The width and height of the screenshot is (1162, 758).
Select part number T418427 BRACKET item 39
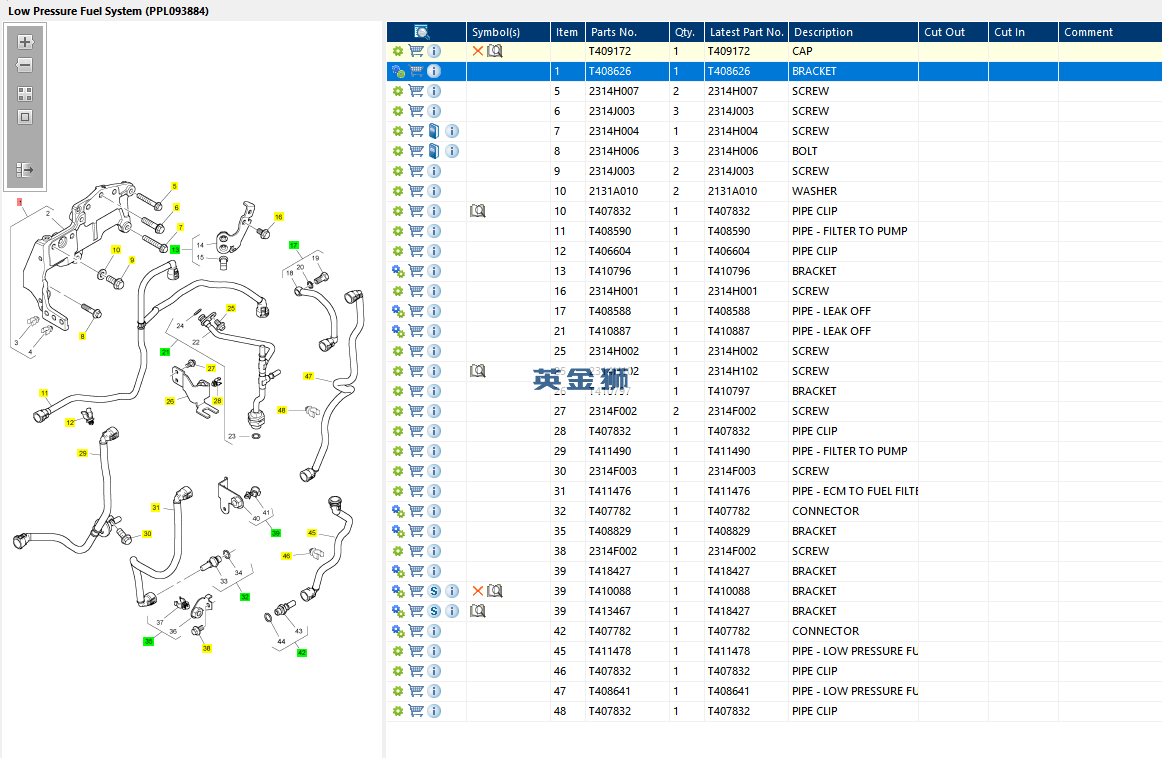[x=610, y=571]
